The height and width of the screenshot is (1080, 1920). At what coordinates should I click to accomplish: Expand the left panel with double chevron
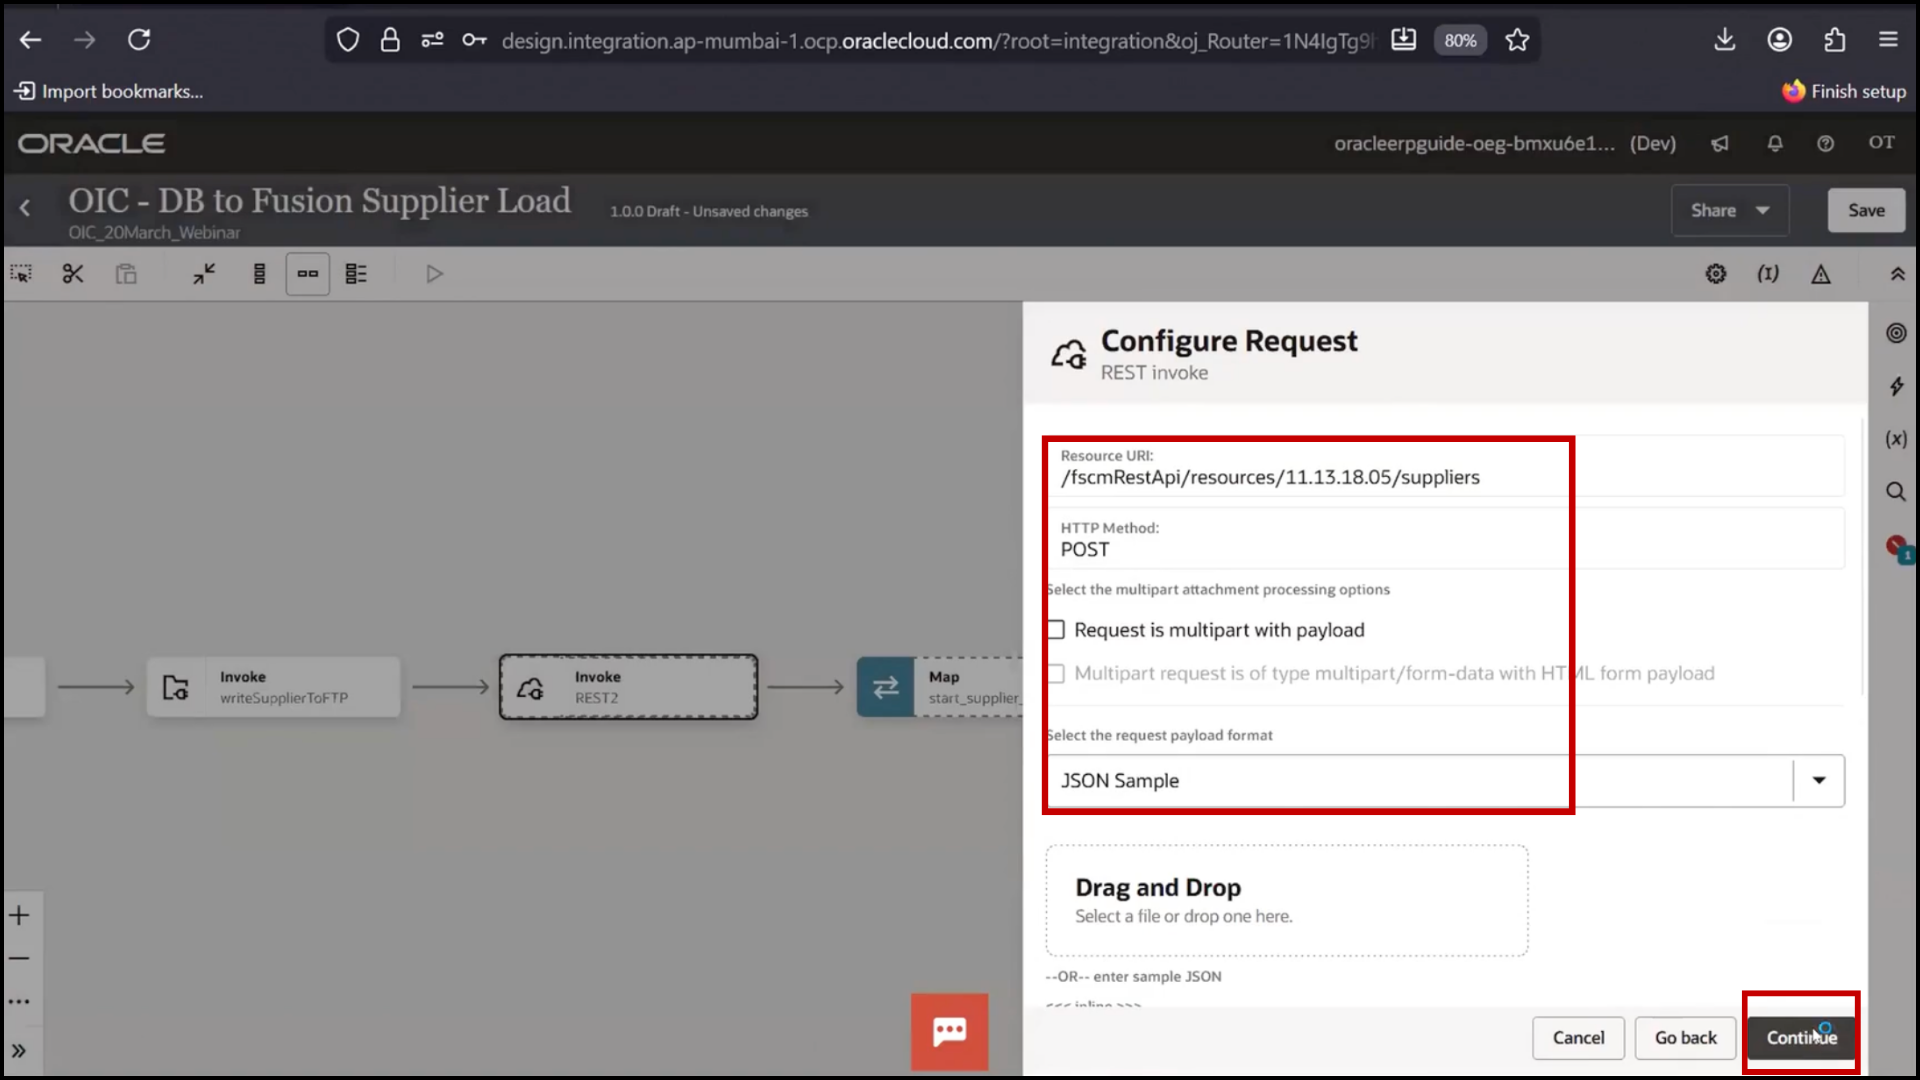19,1051
